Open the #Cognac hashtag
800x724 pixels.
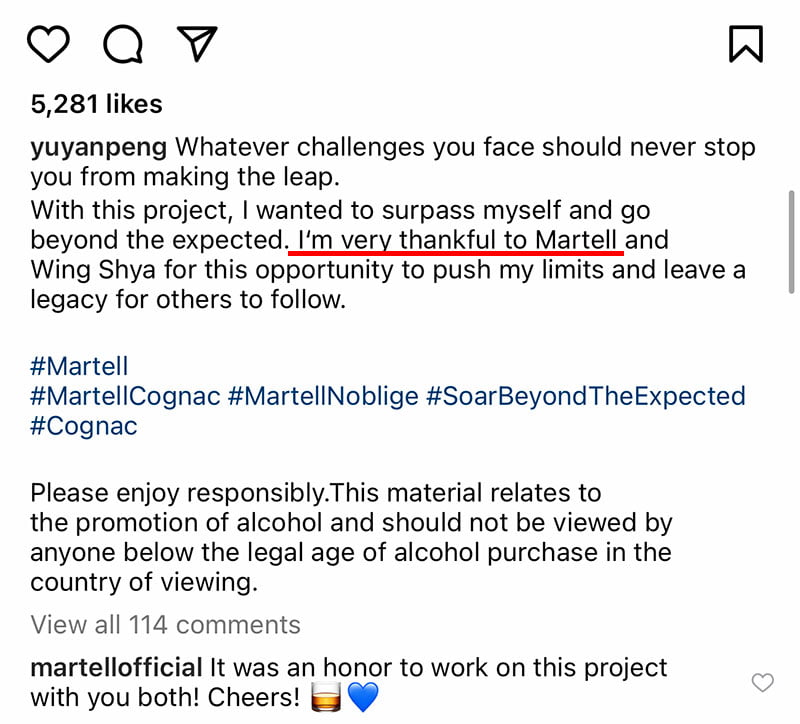pyautogui.click(x=84, y=427)
